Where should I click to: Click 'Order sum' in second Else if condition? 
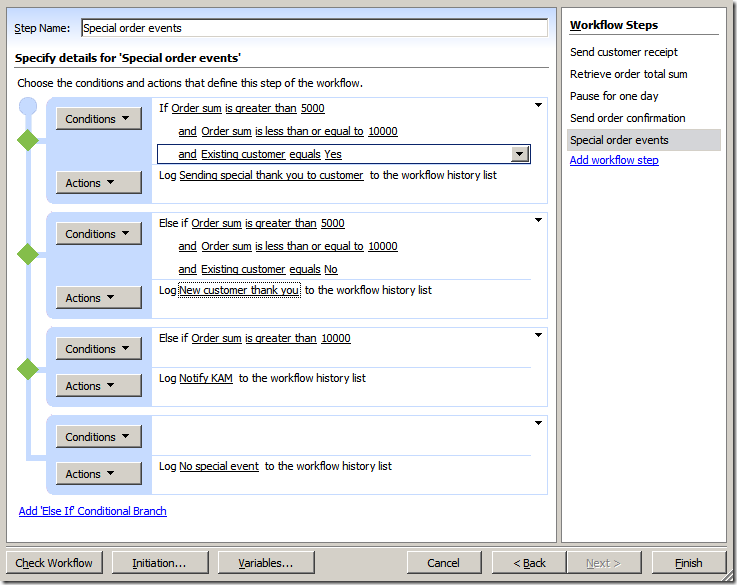[216, 223]
